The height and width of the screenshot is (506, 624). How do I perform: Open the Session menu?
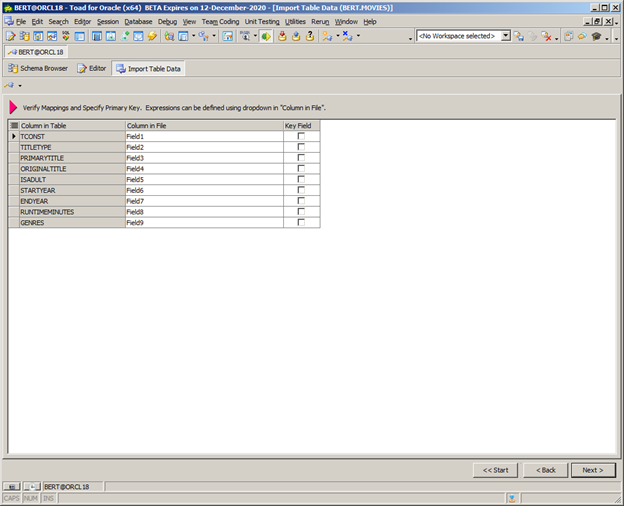point(108,21)
